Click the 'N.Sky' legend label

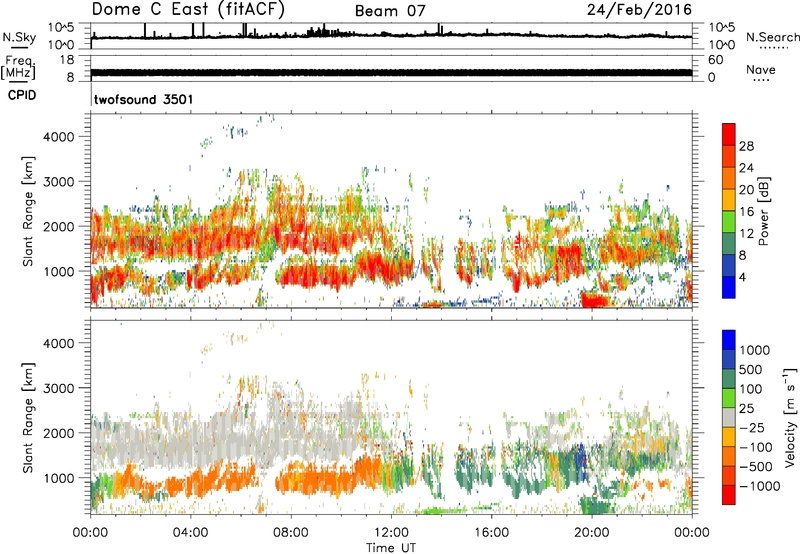[x=19, y=37]
